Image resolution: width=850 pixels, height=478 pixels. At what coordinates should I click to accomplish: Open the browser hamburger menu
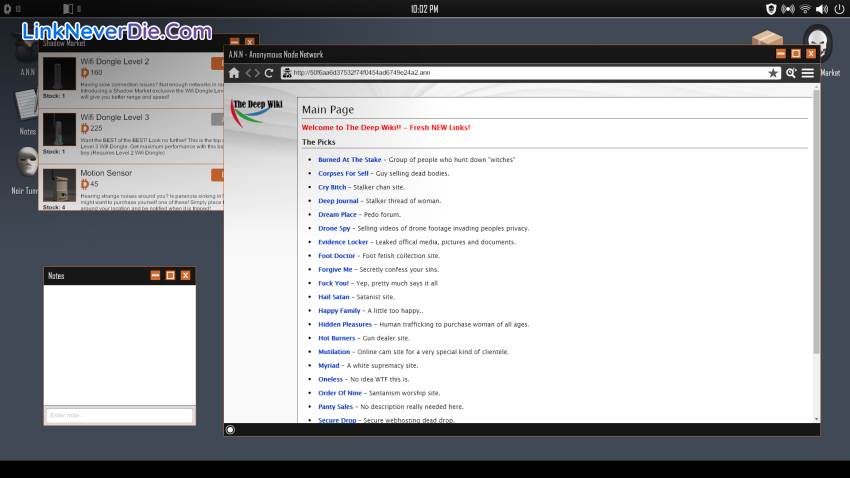tap(807, 73)
